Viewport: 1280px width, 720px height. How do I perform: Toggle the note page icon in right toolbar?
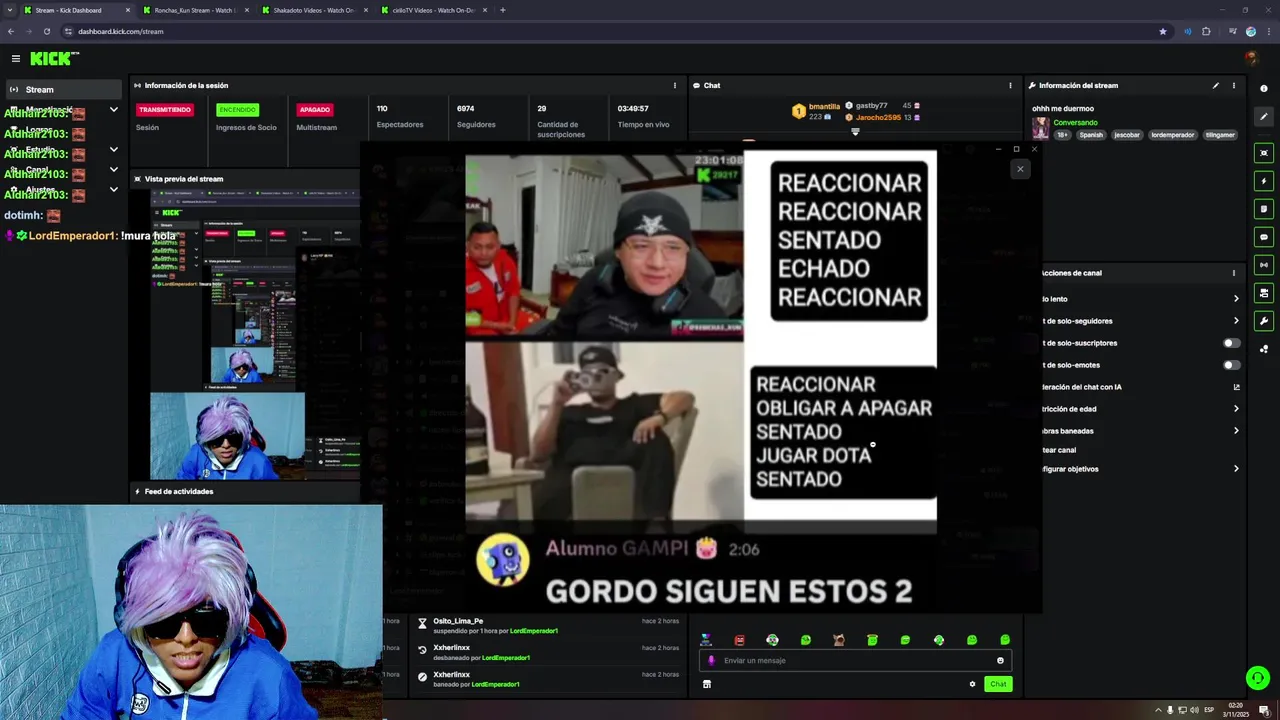pyautogui.click(x=1264, y=209)
